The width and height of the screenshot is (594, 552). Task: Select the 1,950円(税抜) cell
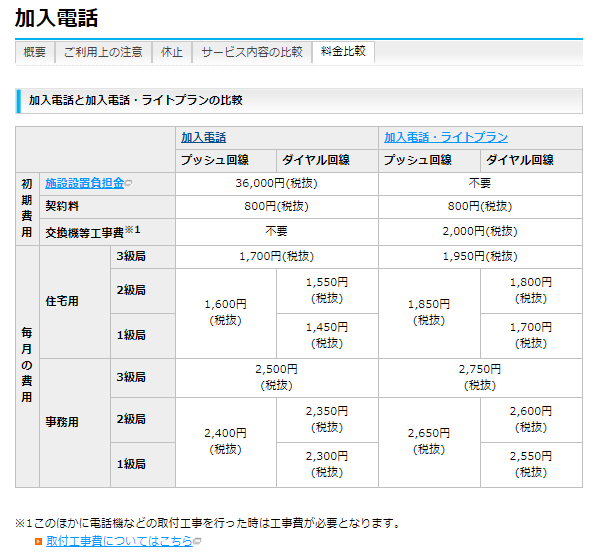pyautogui.click(x=480, y=256)
